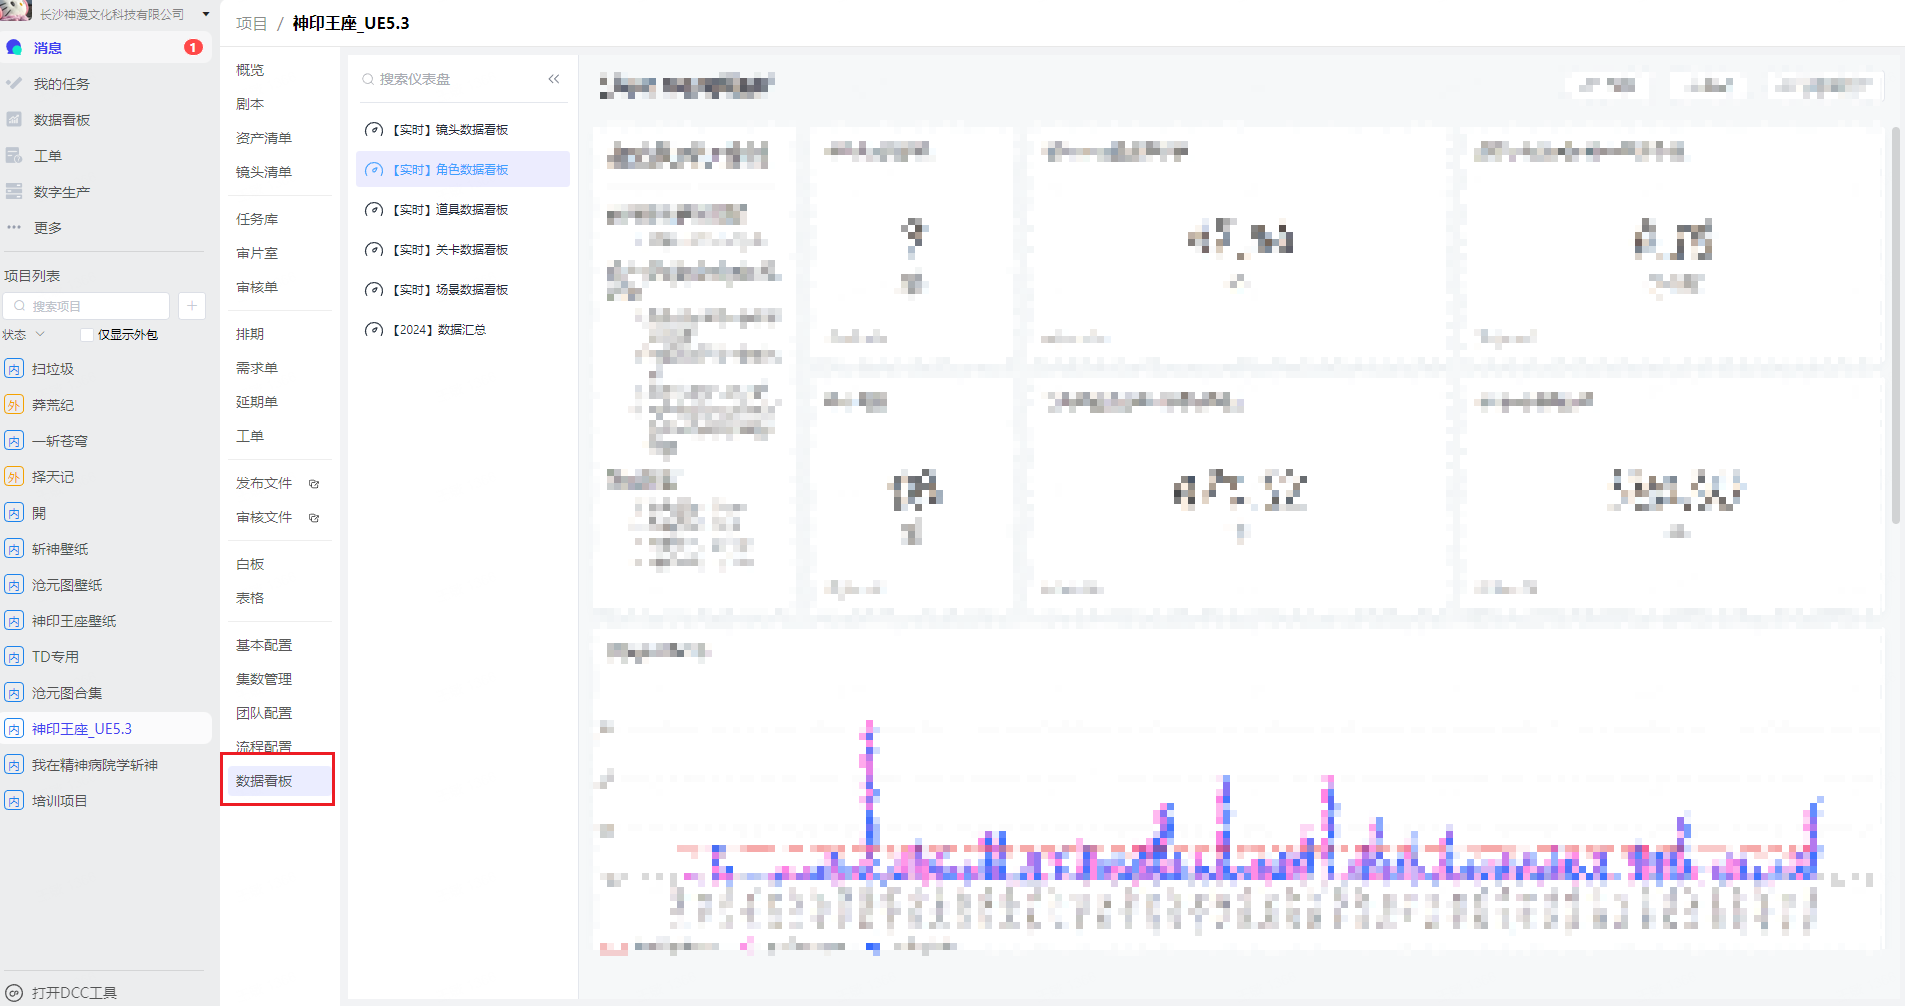Click the gauge icon for 【2024】数据汇总
The height and width of the screenshot is (1006, 1905).
pyautogui.click(x=374, y=330)
